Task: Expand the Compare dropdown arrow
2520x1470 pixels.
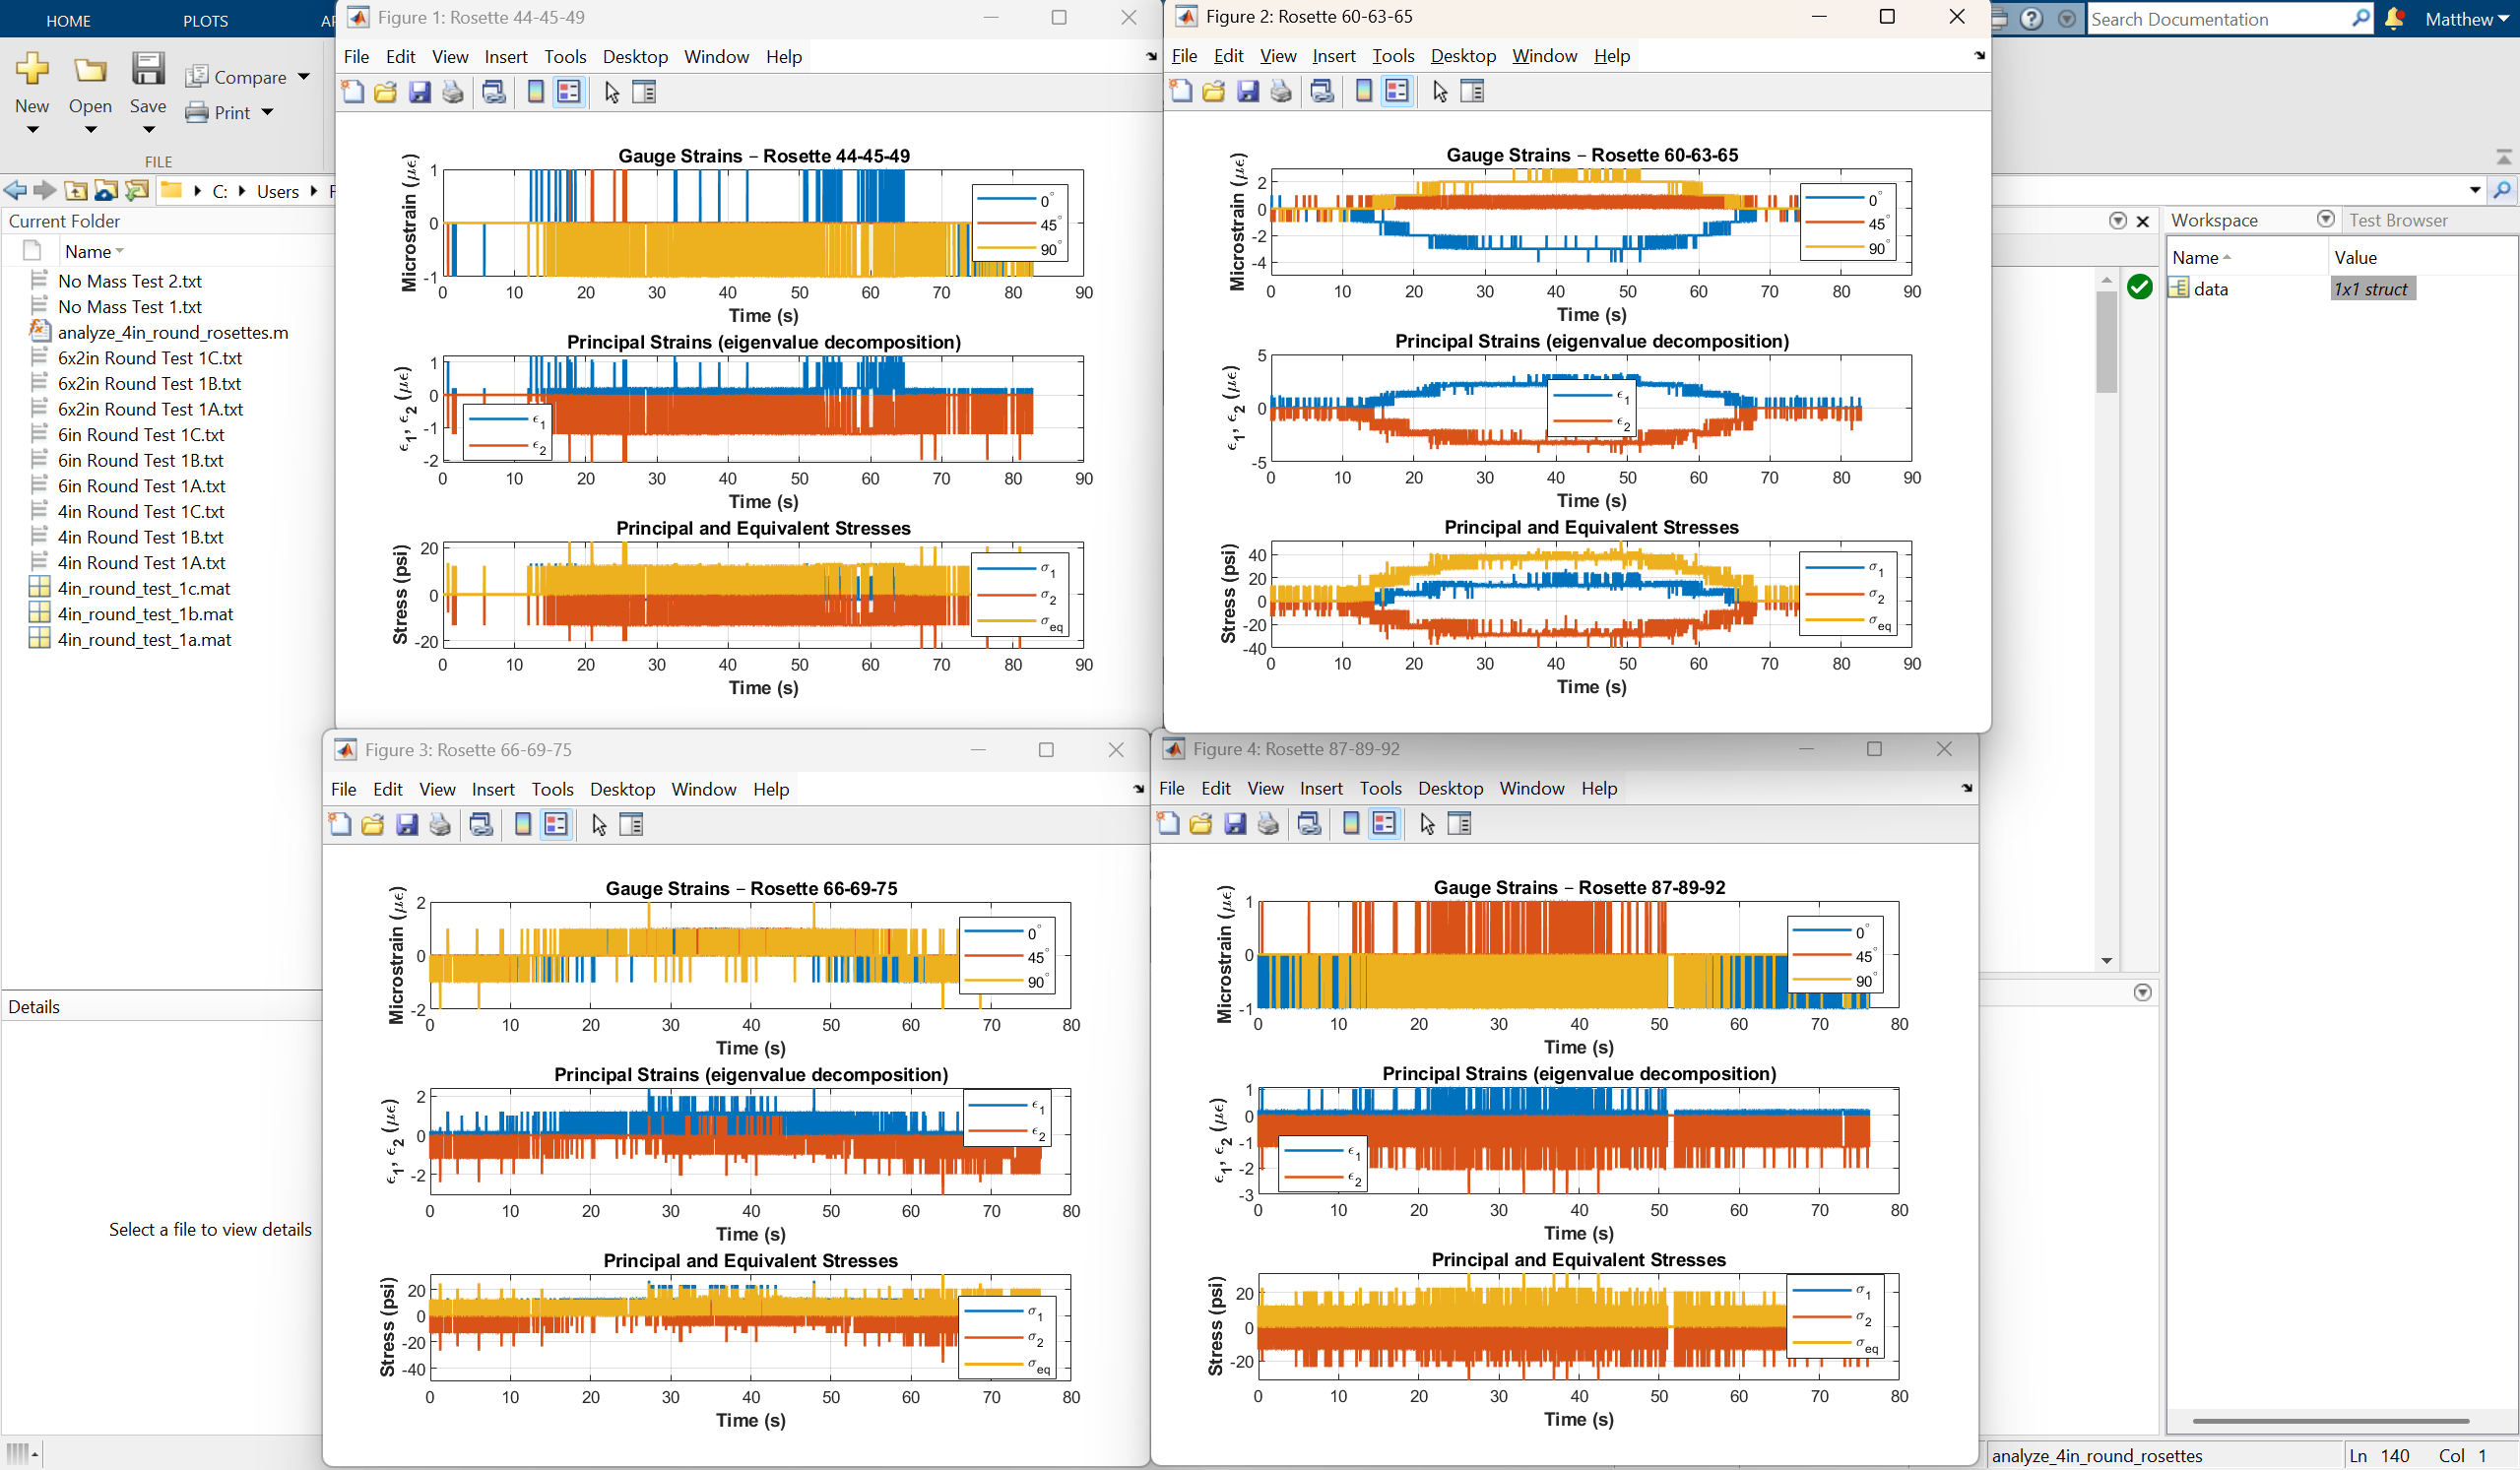Action: coord(304,77)
